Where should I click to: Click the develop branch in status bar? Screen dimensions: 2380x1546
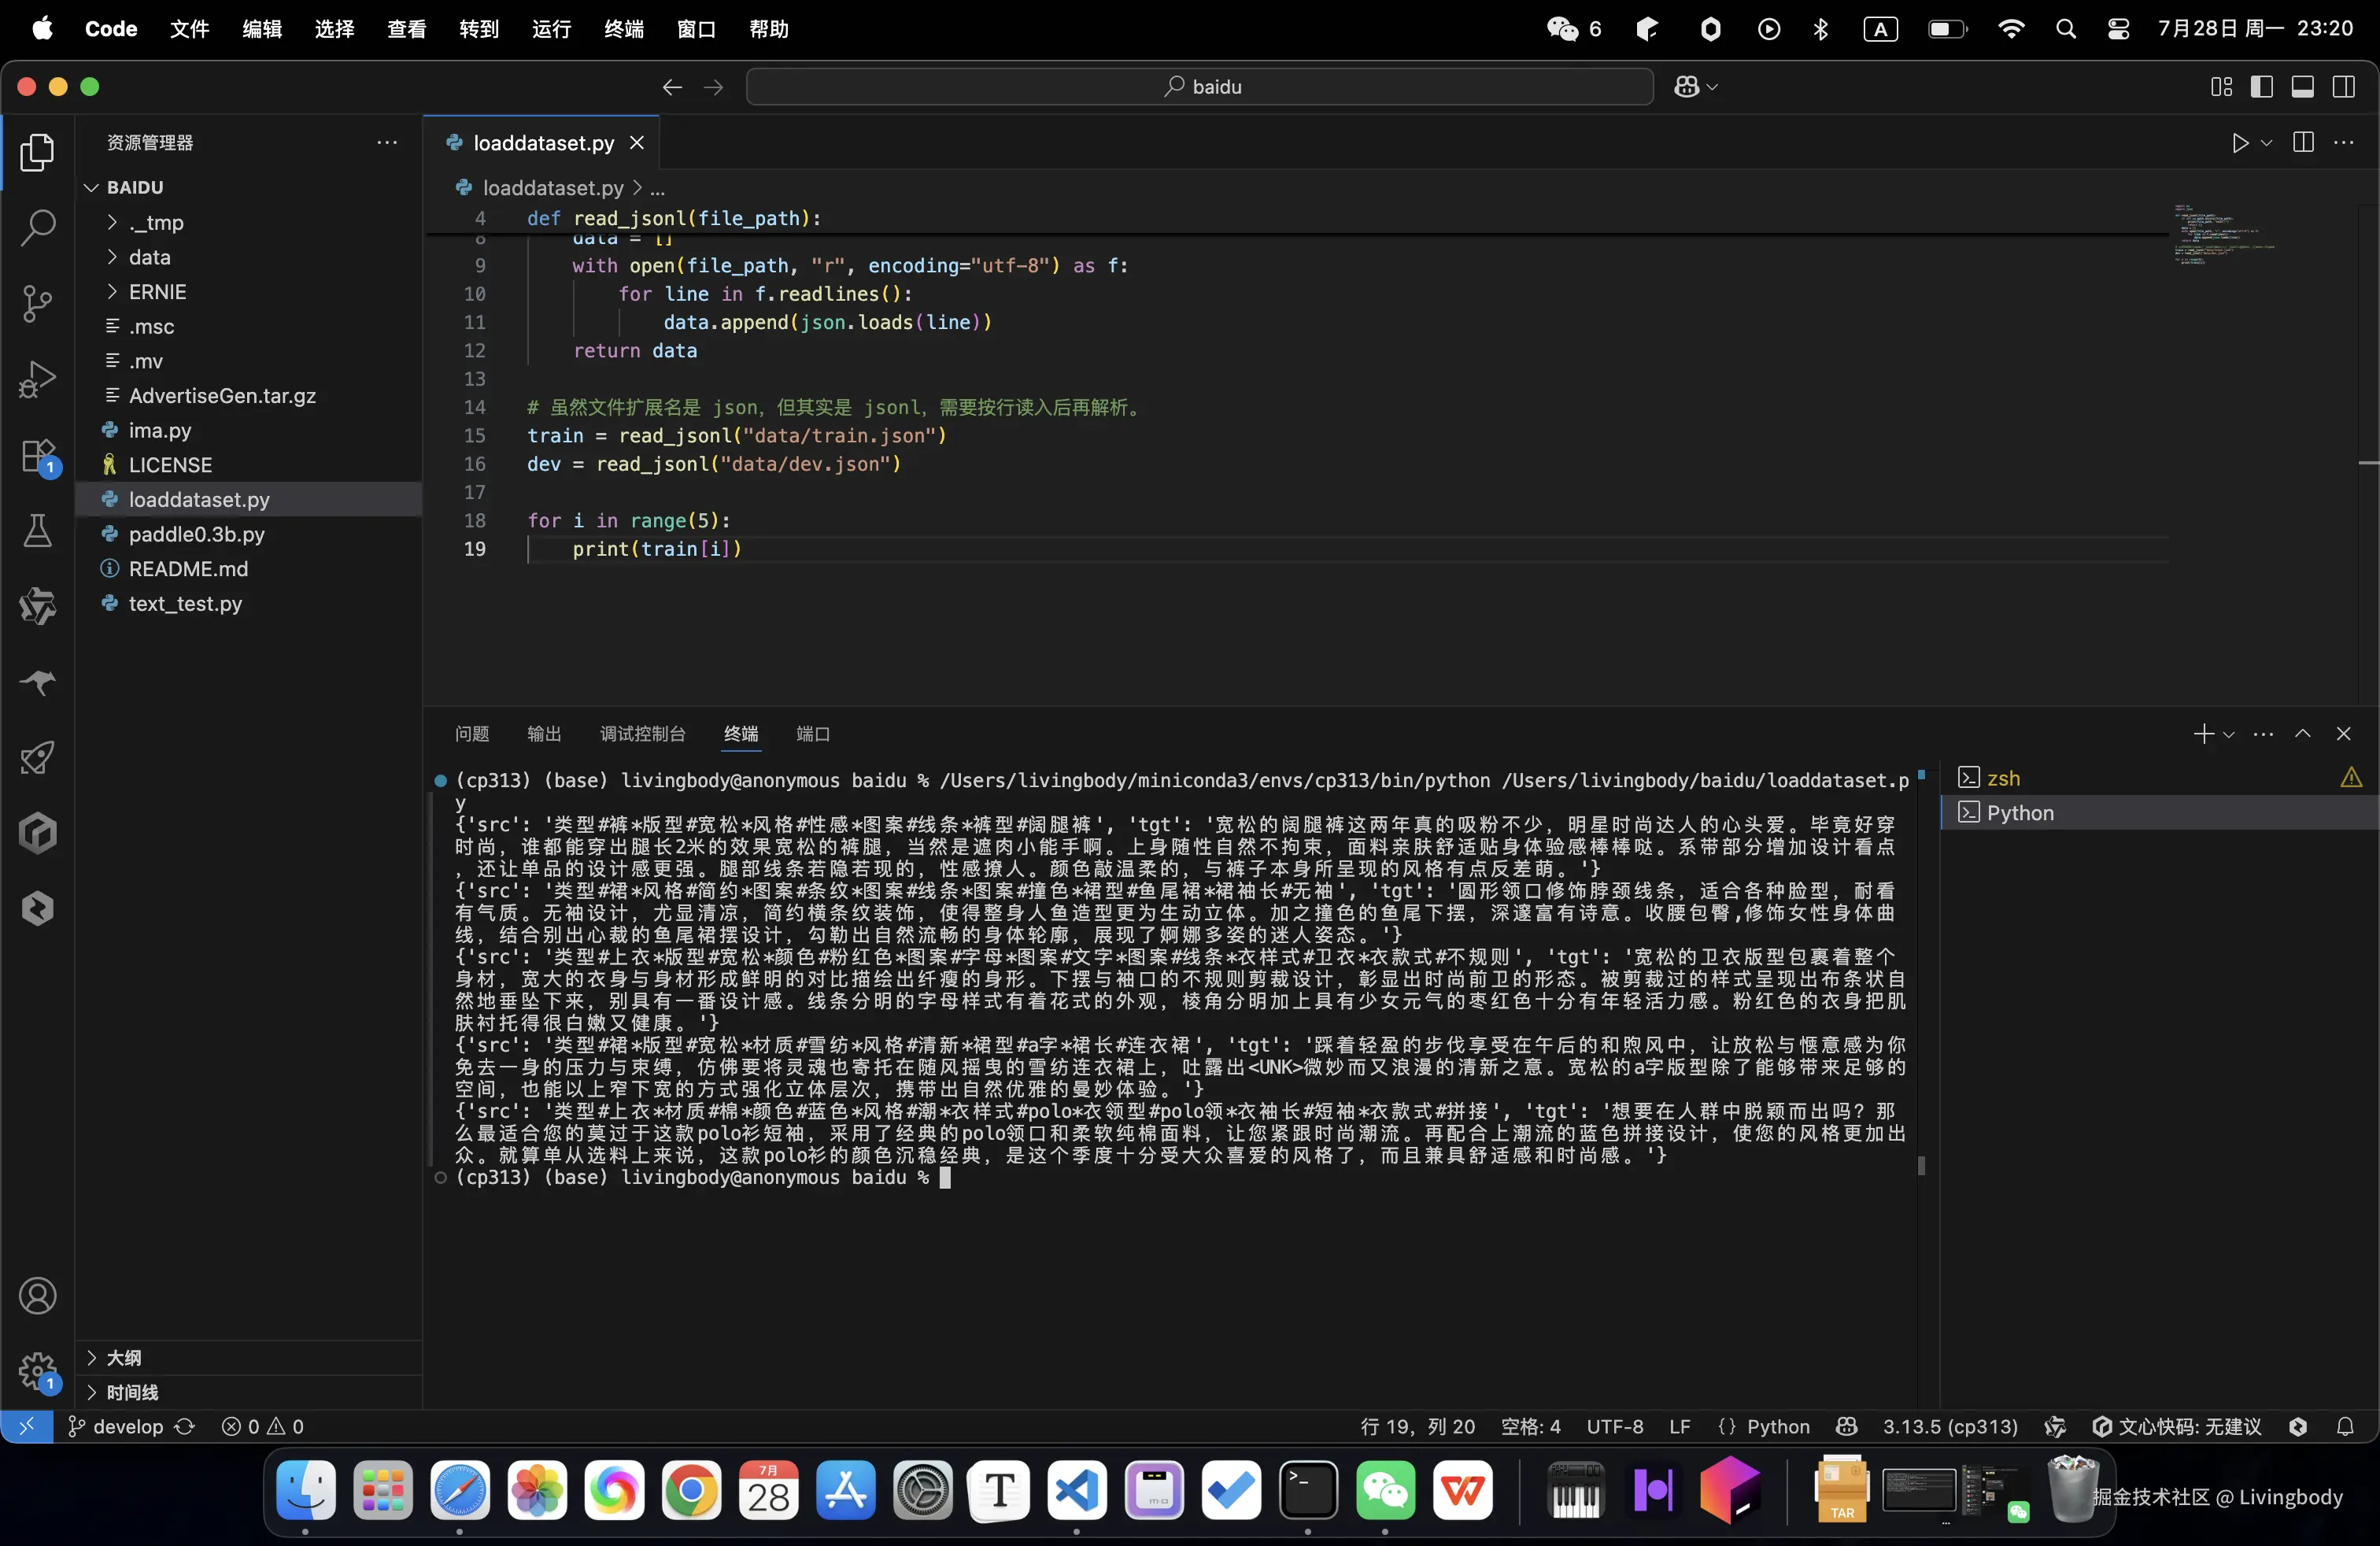(x=116, y=1427)
